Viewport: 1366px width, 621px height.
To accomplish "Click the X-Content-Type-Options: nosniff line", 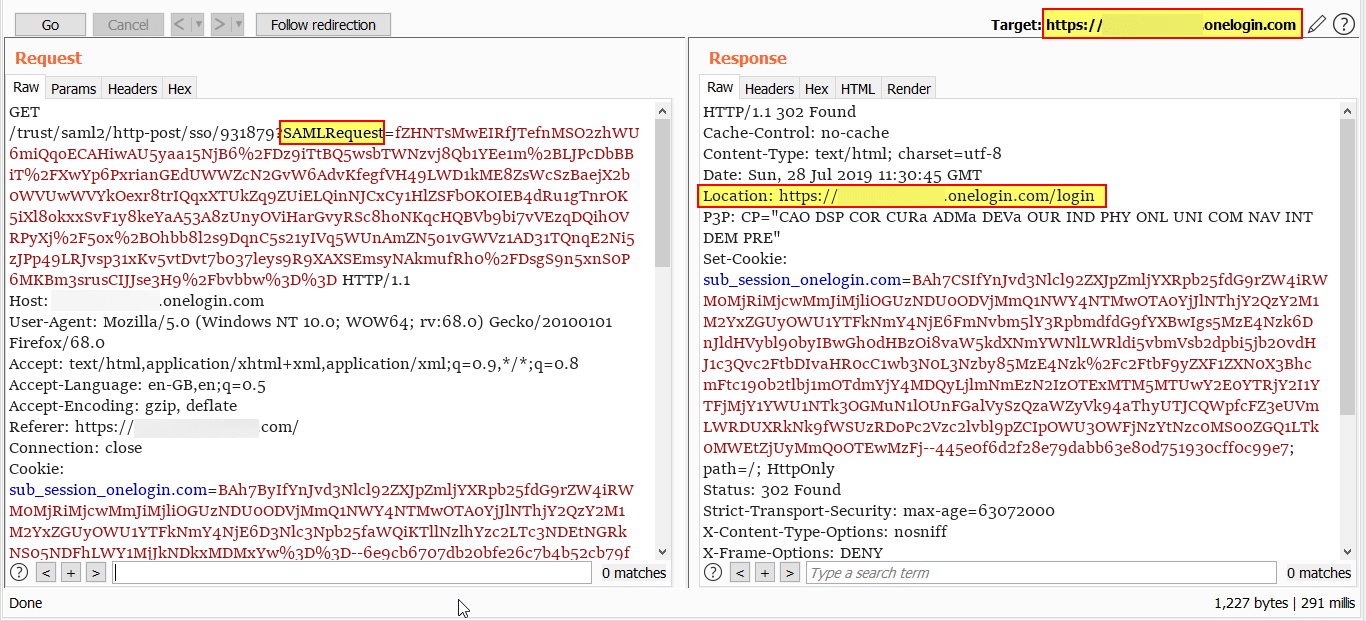I will pyautogui.click(x=825, y=532).
